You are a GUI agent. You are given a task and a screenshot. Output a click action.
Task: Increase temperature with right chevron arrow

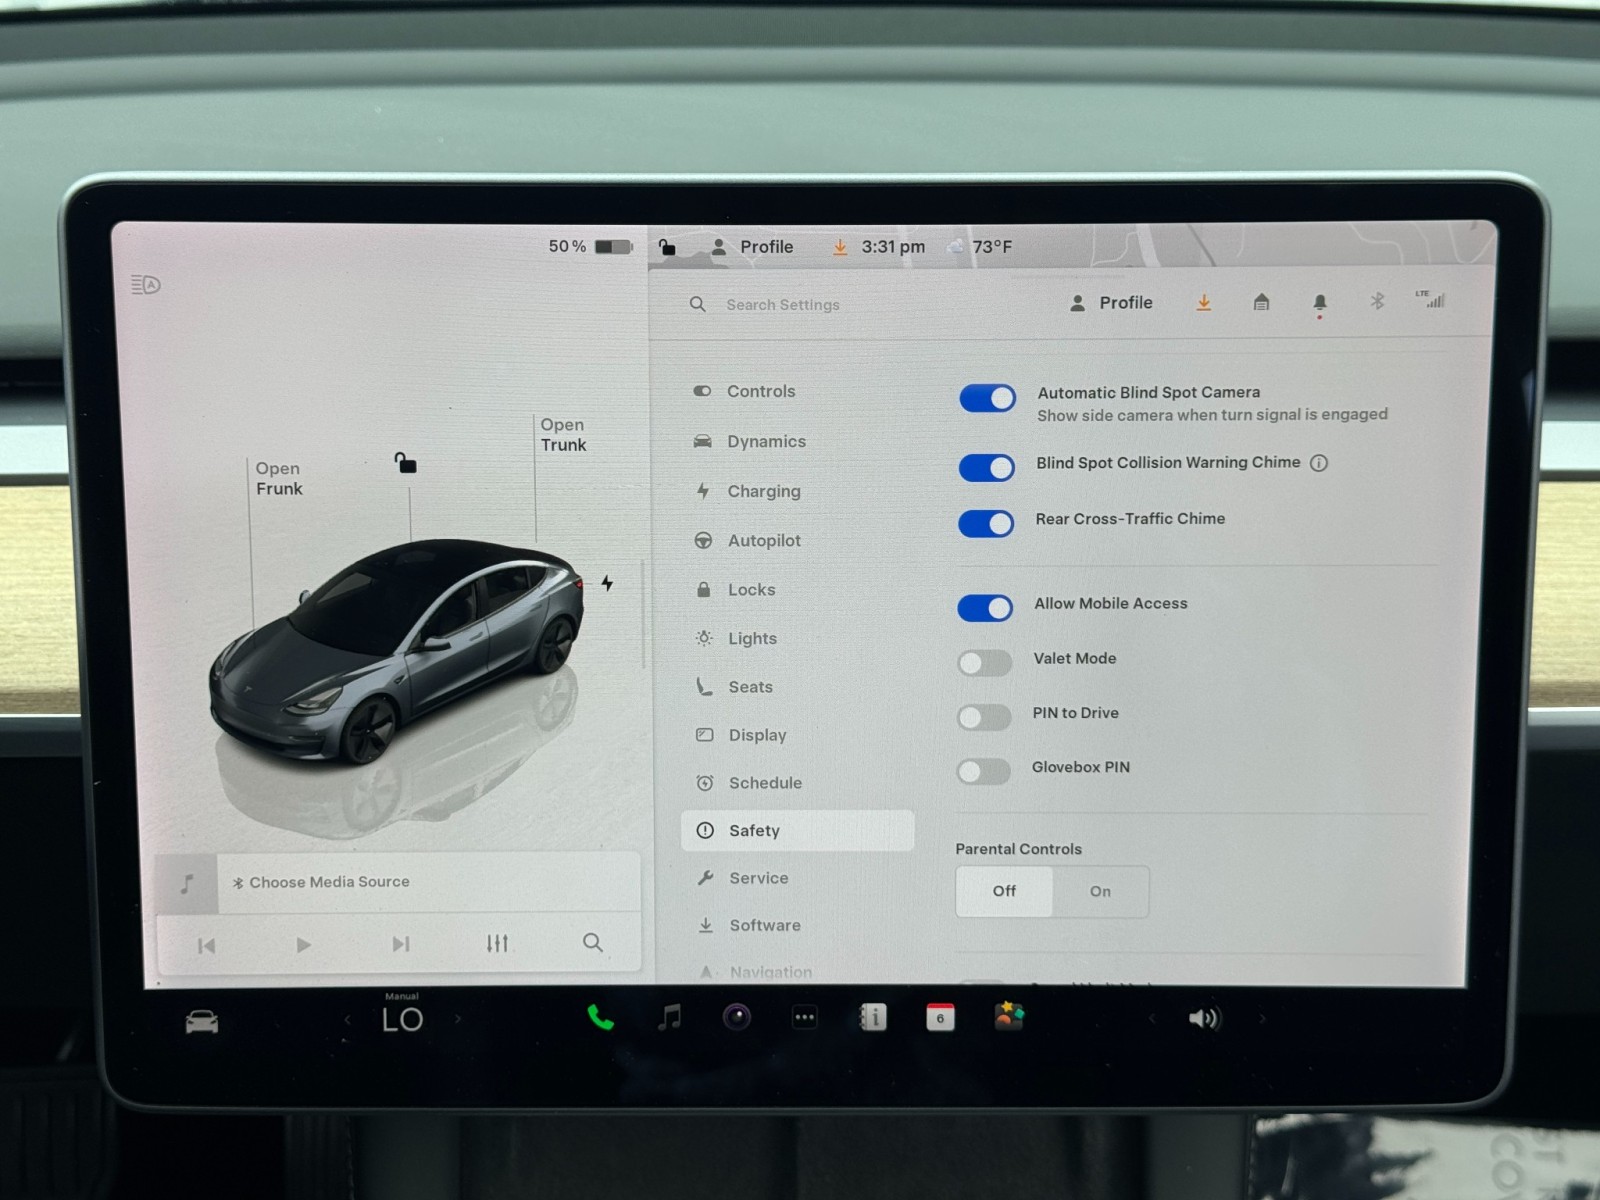(x=458, y=1019)
